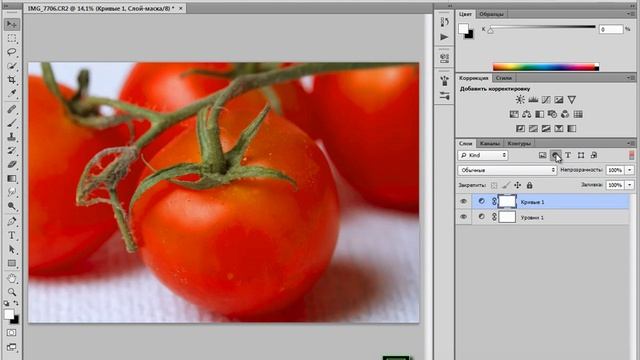Add a Levels adjustment
The image size is (640, 360).
533,100
